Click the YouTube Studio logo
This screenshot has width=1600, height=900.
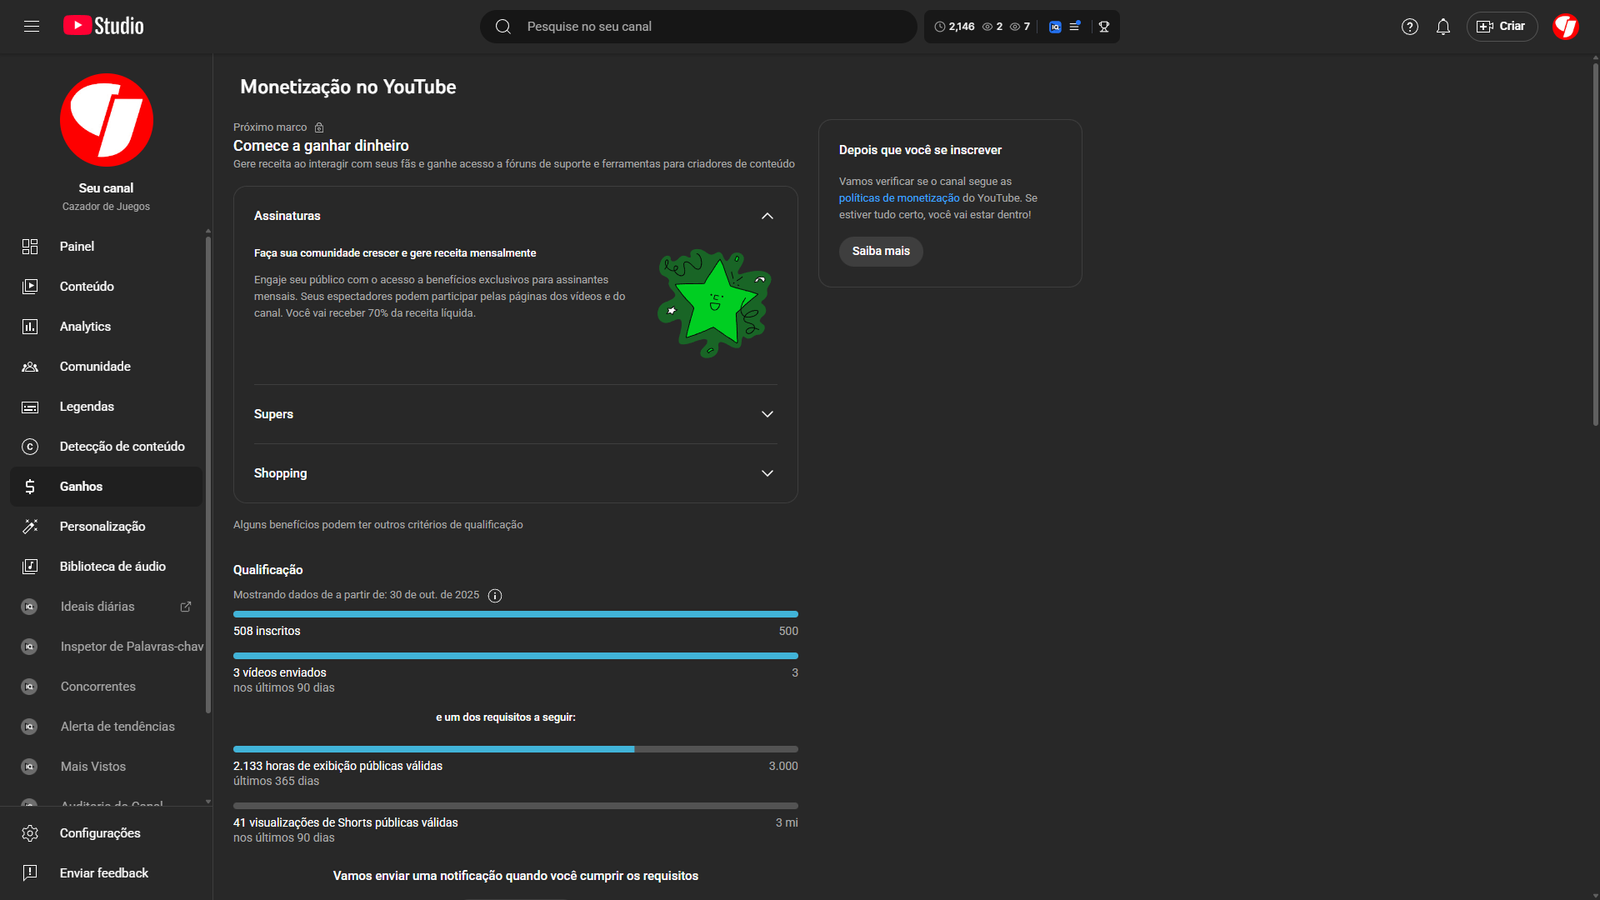(104, 26)
